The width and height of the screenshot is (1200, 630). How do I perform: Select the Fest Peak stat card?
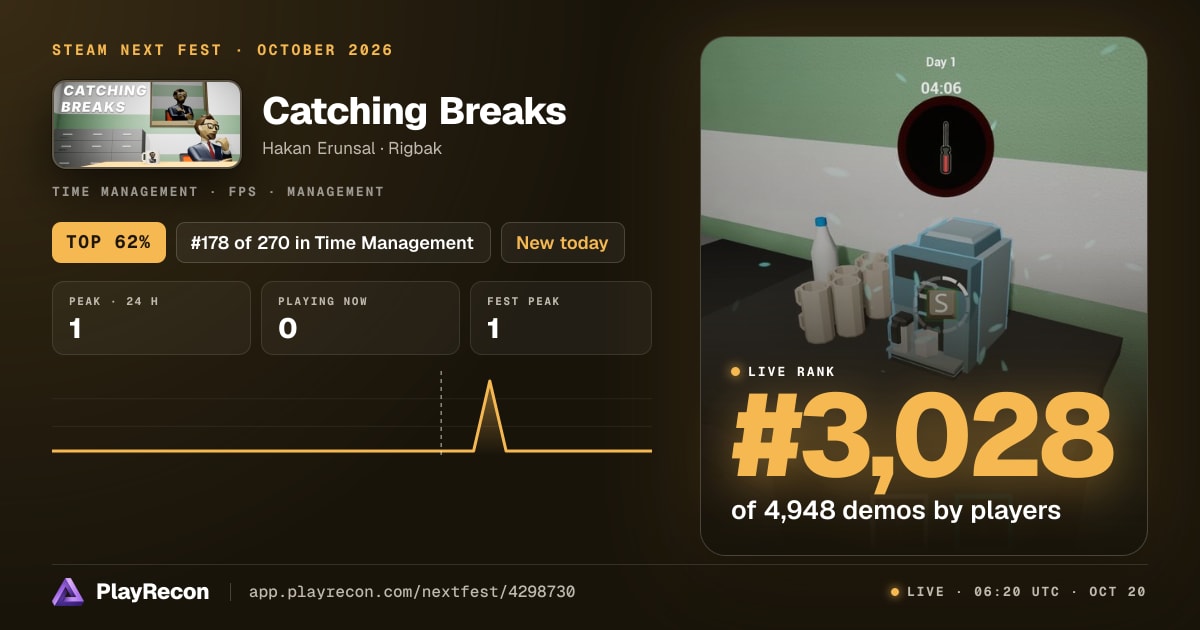560,318
